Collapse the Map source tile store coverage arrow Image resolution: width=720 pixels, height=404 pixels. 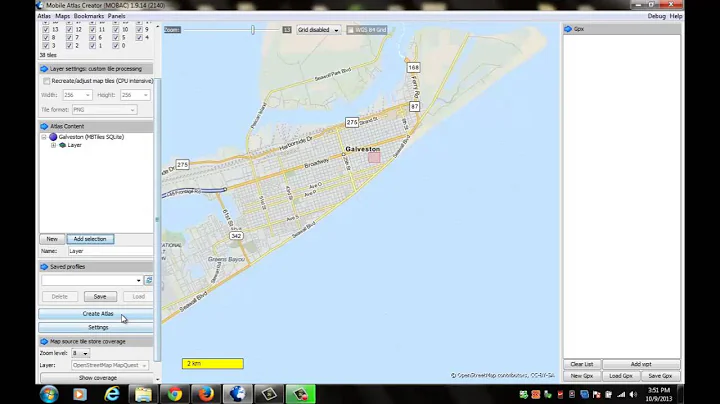coord(44,342)
